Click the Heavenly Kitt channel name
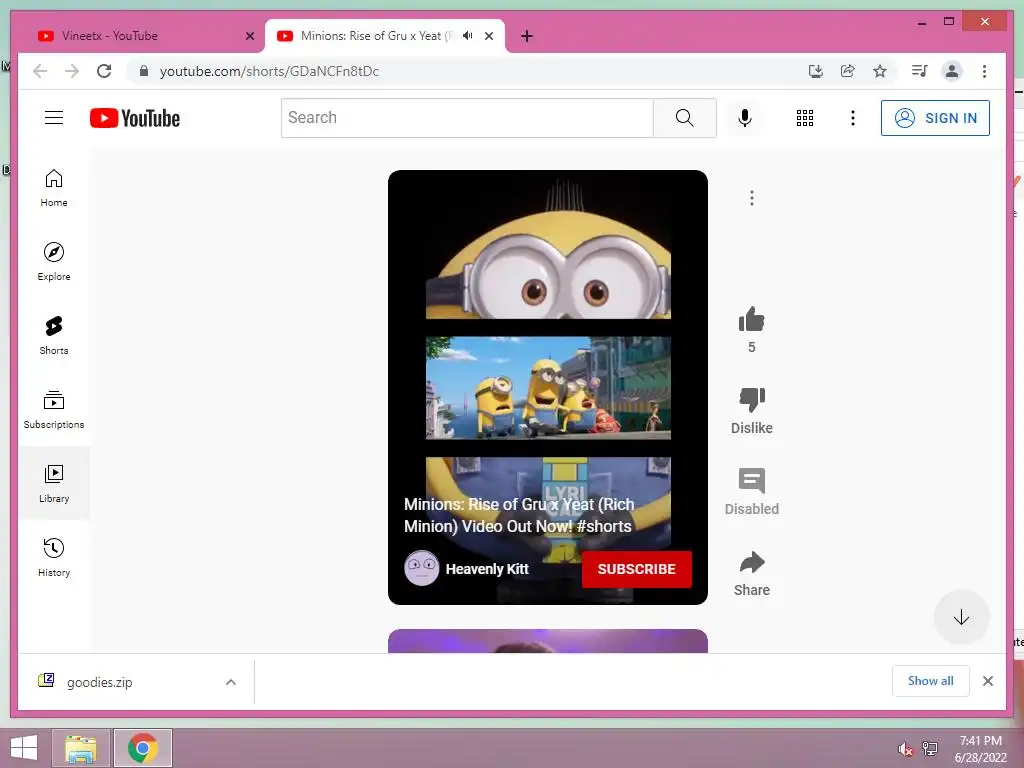1024x768 pixels. (487, 569)
